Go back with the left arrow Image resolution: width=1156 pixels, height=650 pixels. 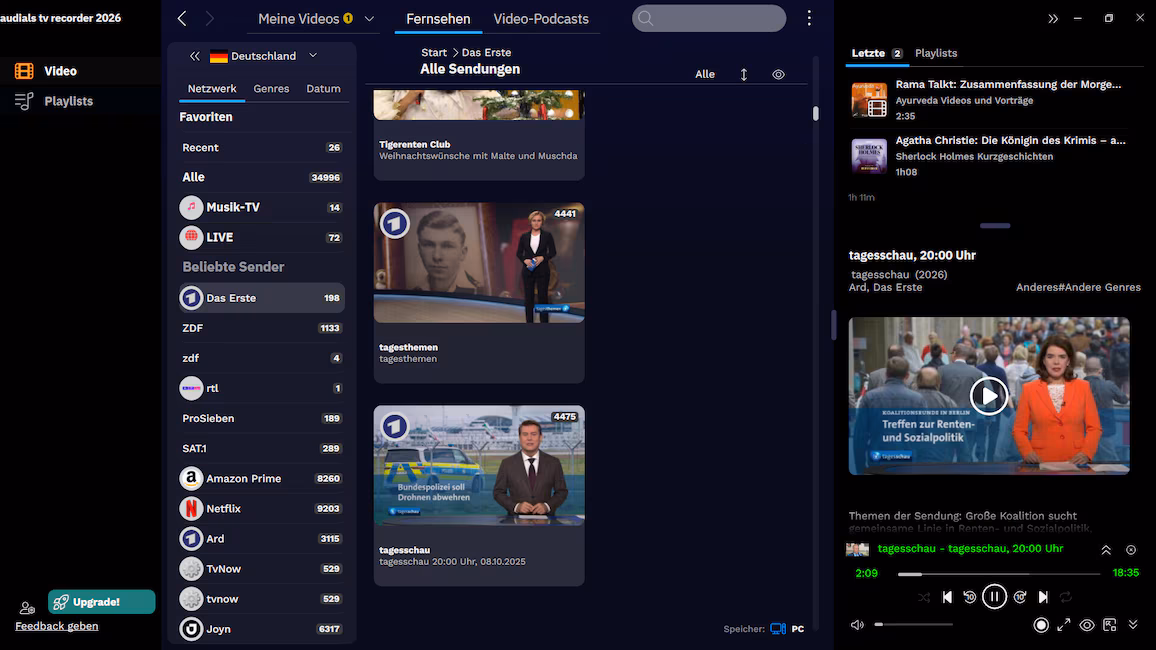pyautogui.click(x=182, y=18)
